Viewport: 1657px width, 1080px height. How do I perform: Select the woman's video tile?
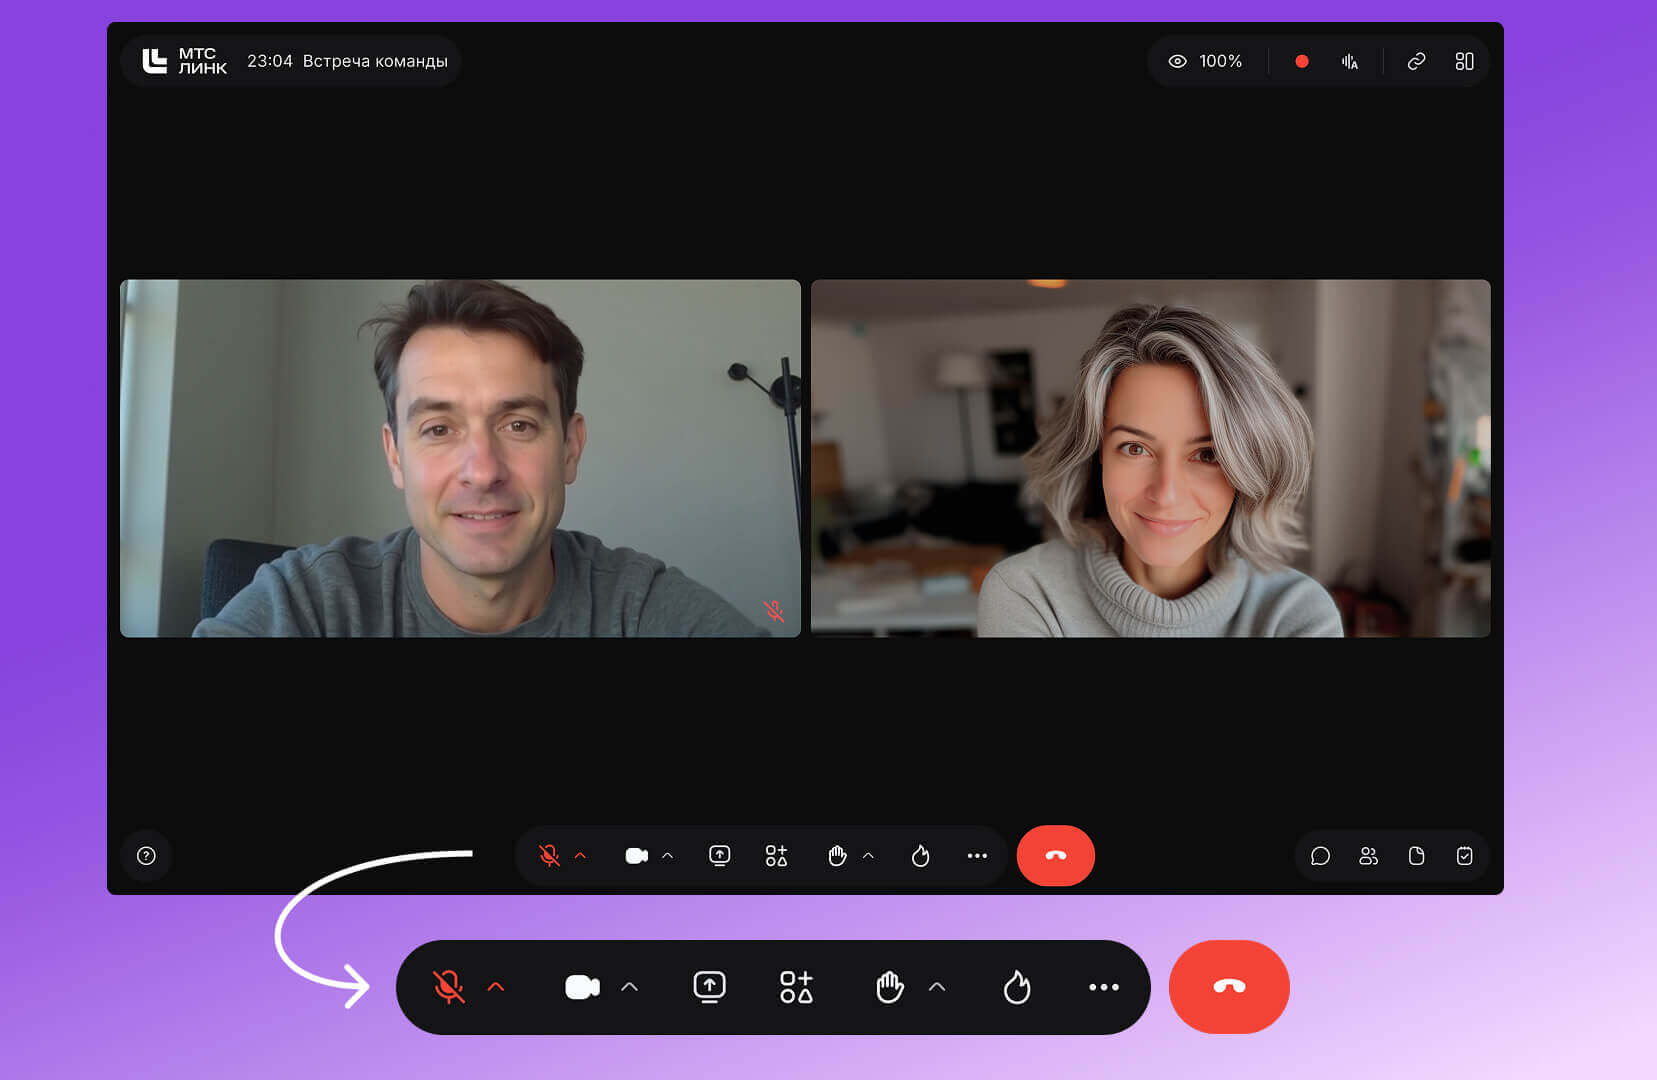pos(1150,458)
